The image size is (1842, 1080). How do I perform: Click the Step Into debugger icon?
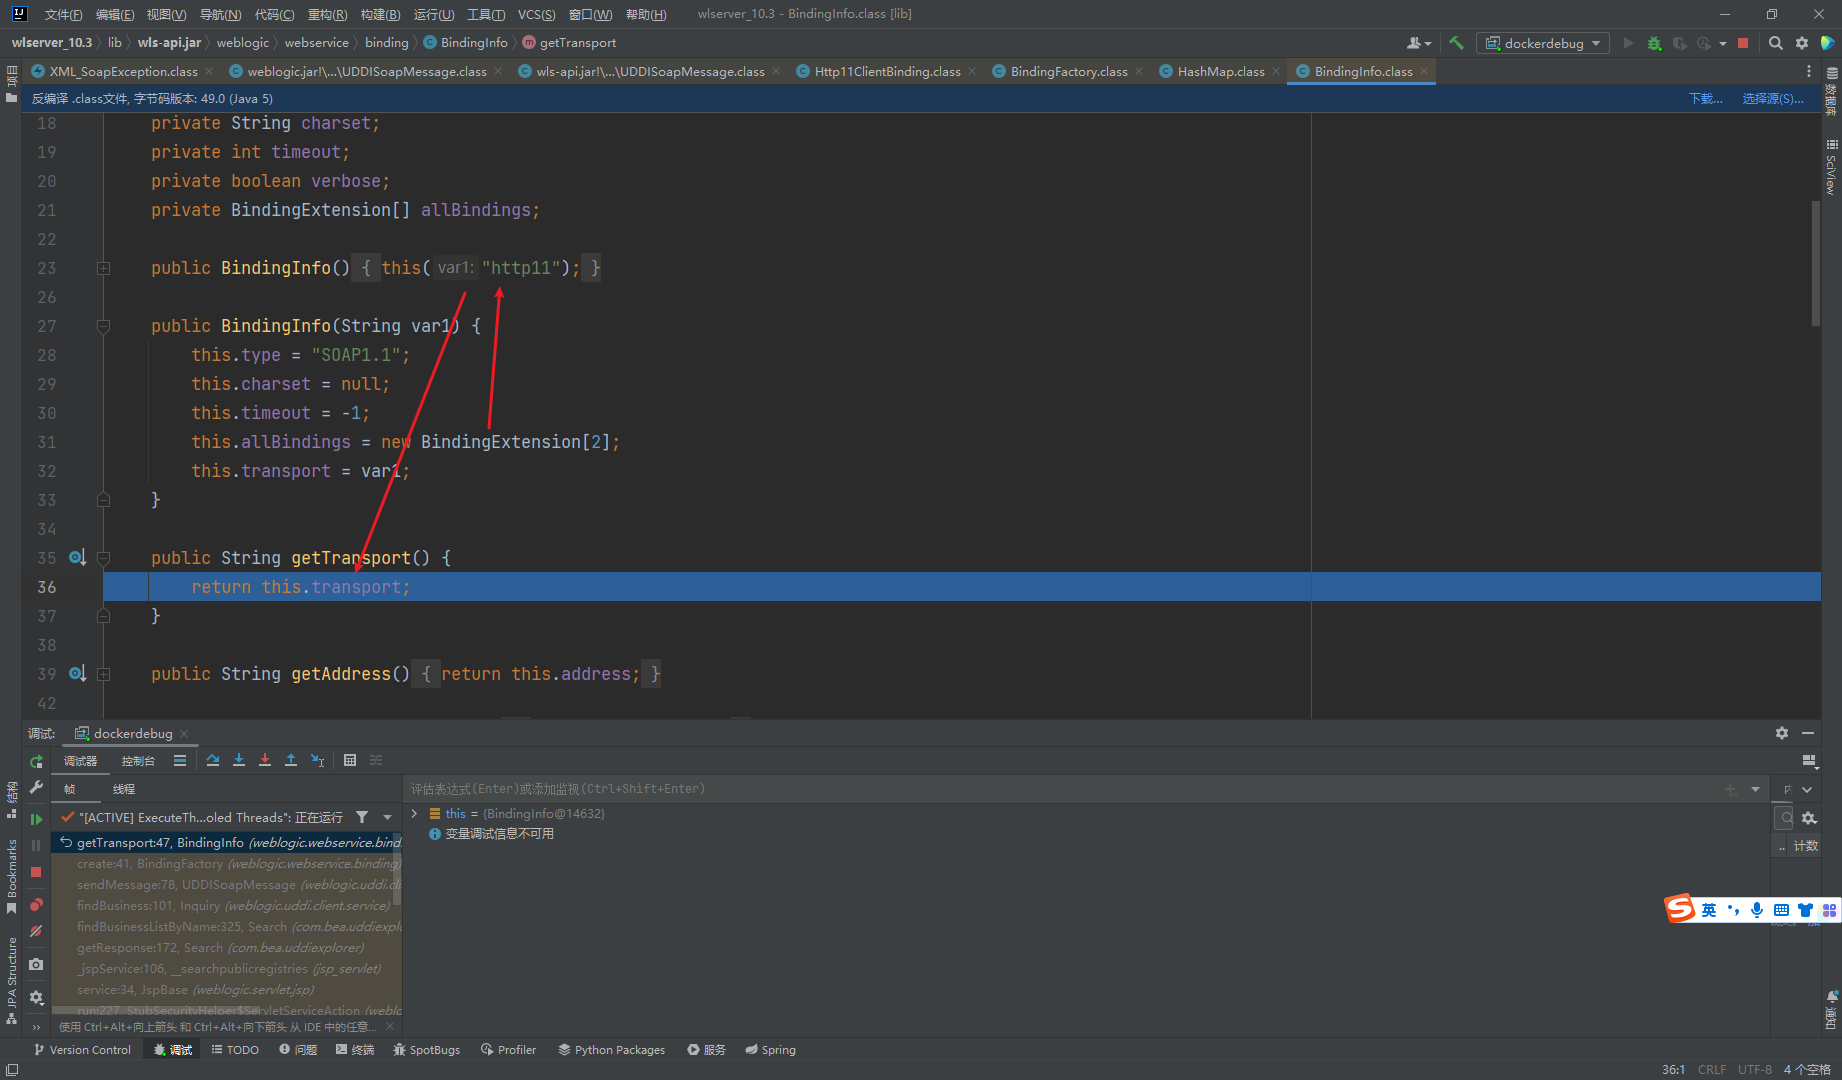(x=239, y=760)
